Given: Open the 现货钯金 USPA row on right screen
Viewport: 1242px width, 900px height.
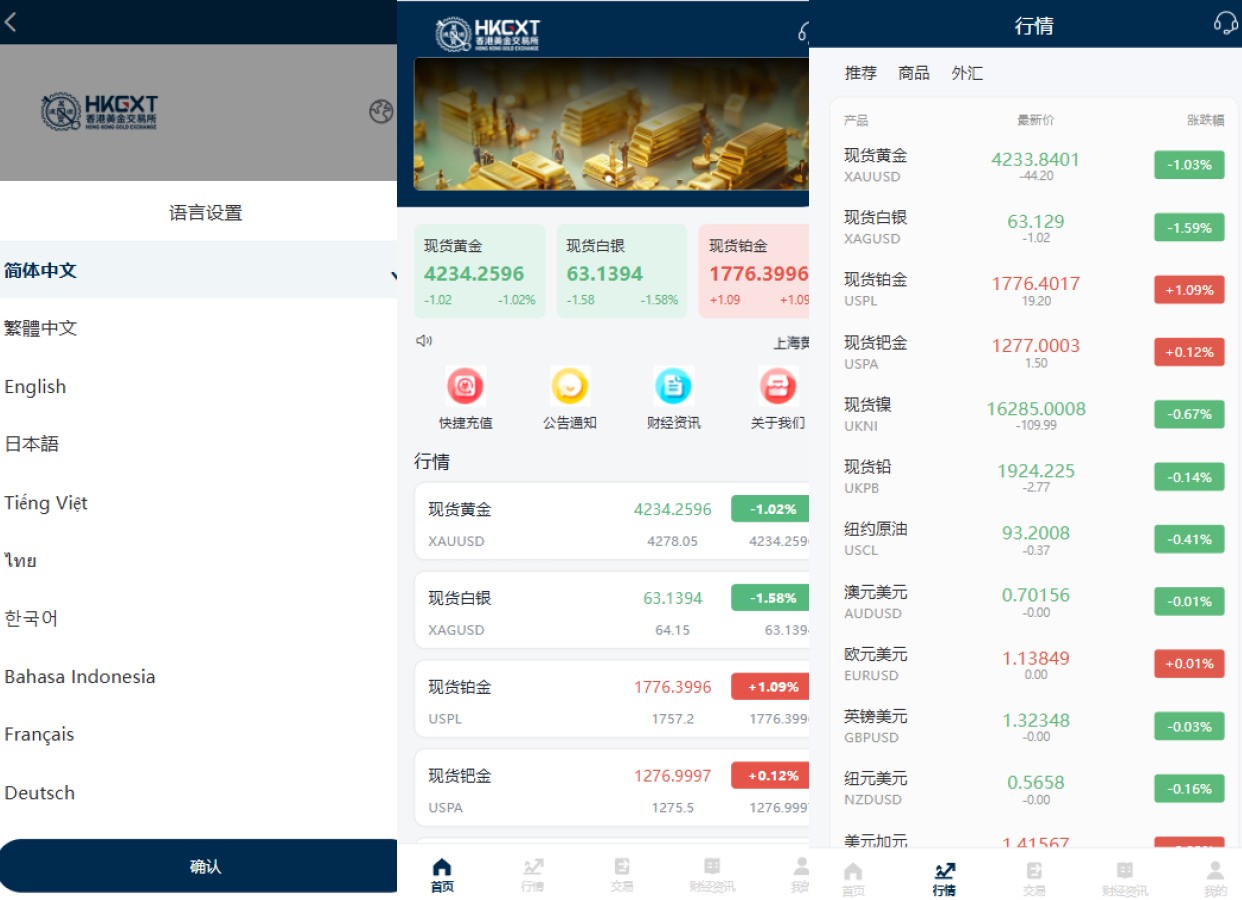Looking at the screenshot, I should point(1034,352).
